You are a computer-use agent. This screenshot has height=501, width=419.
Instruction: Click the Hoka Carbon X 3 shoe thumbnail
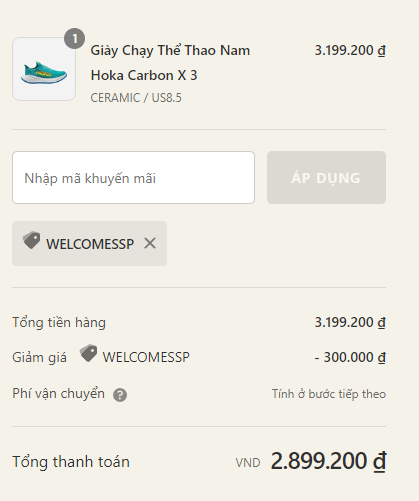pyautogui.click(x=44, y=69)
